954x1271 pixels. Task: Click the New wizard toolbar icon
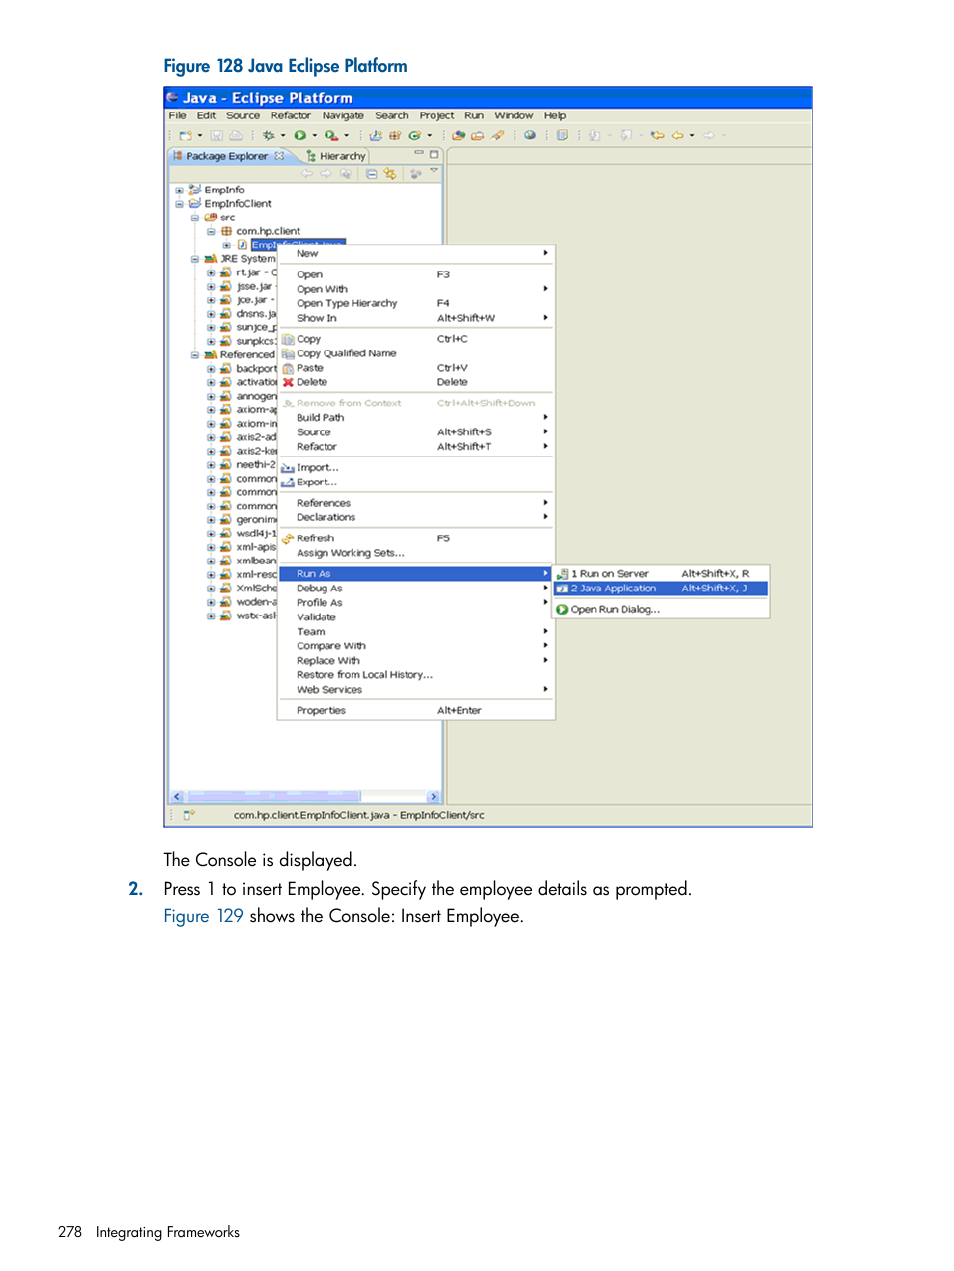point(185,135)
